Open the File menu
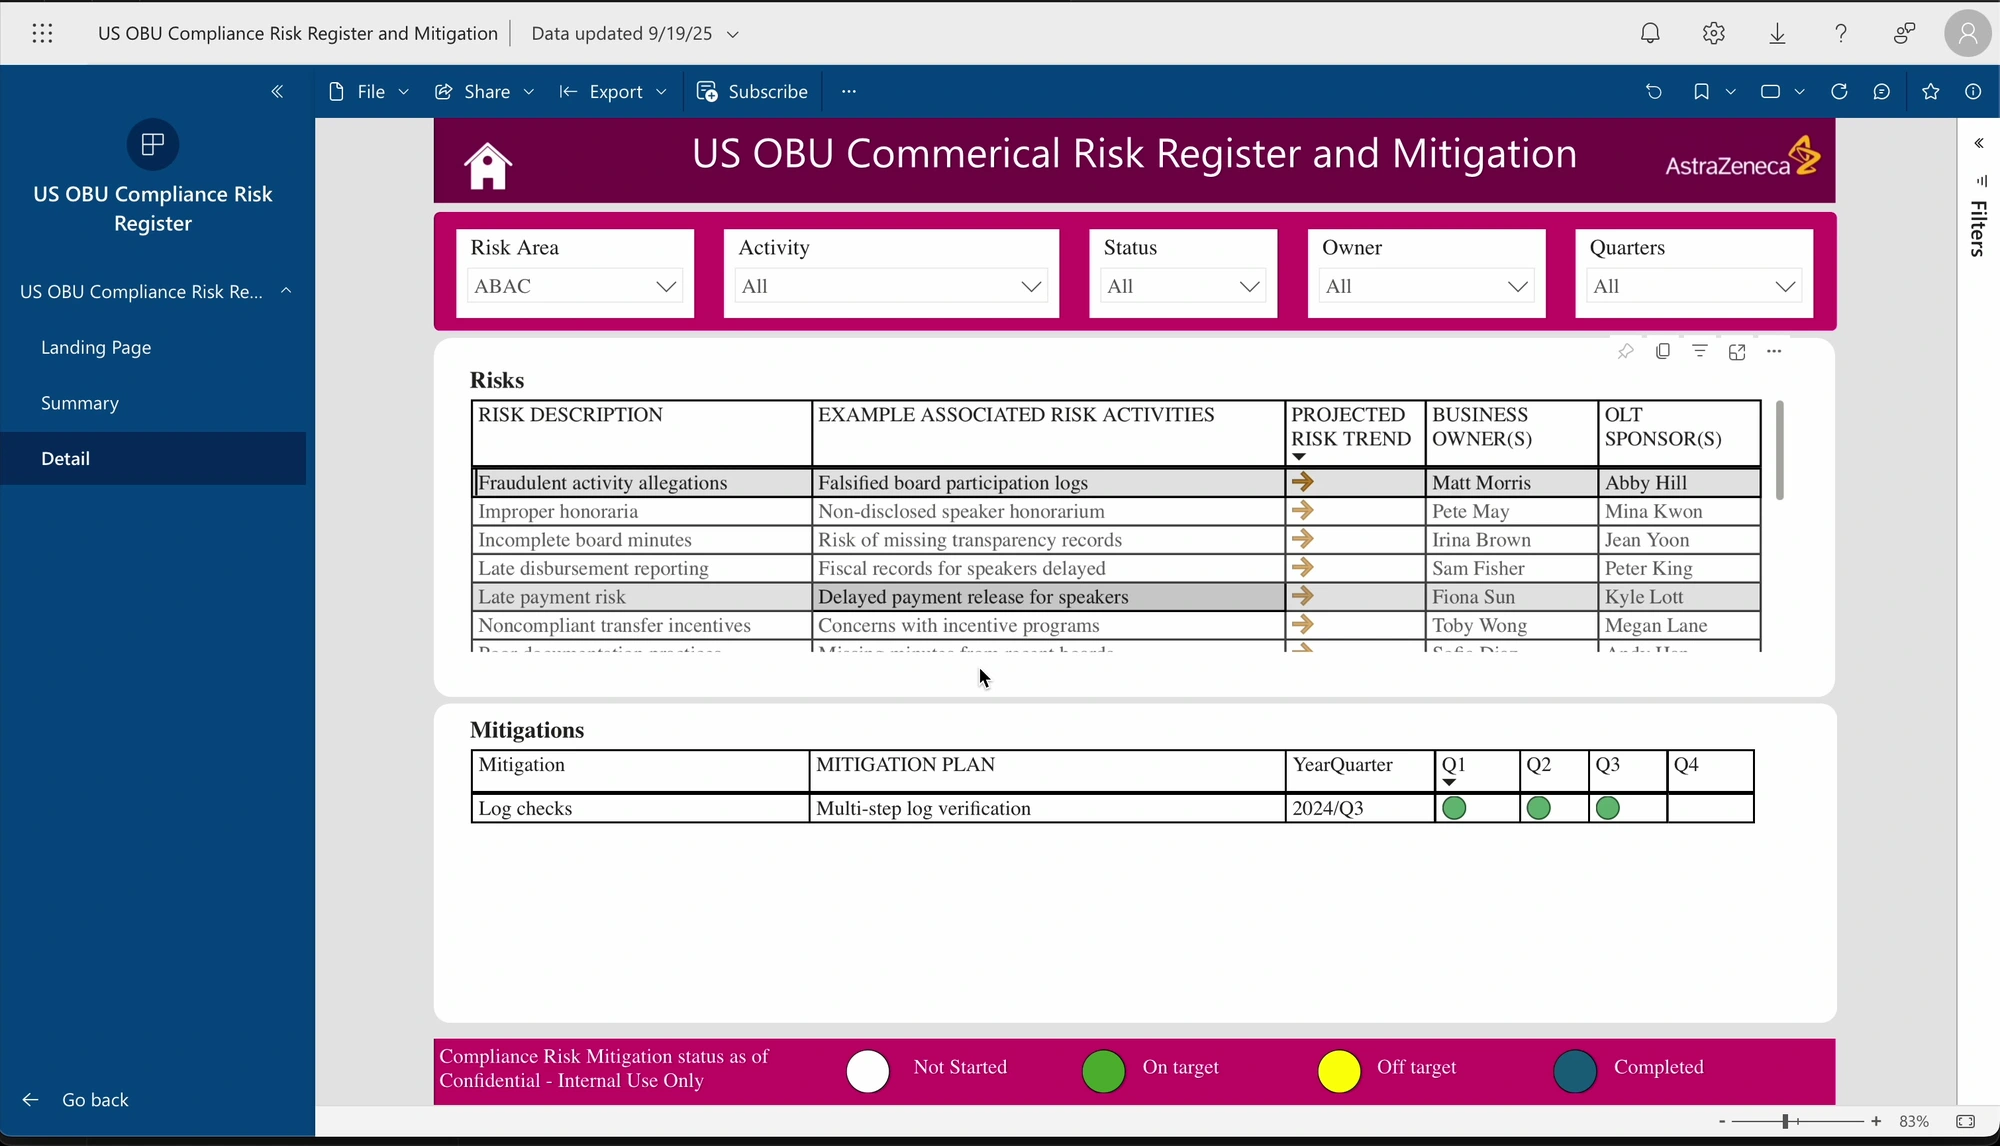2000x1146 pixels. point(369,91)
